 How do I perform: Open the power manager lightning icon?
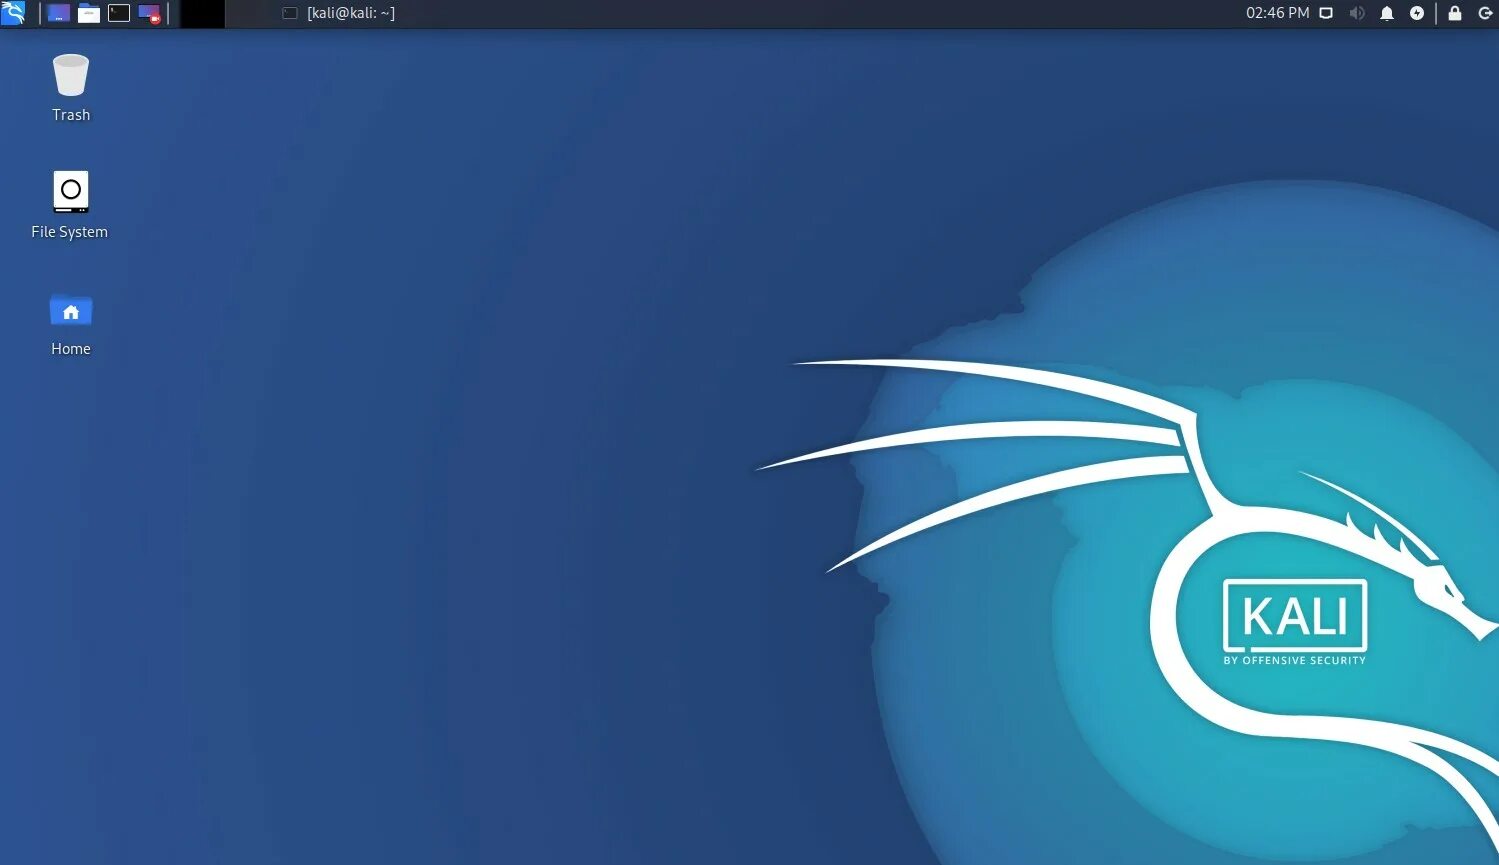coord(1417,13)
